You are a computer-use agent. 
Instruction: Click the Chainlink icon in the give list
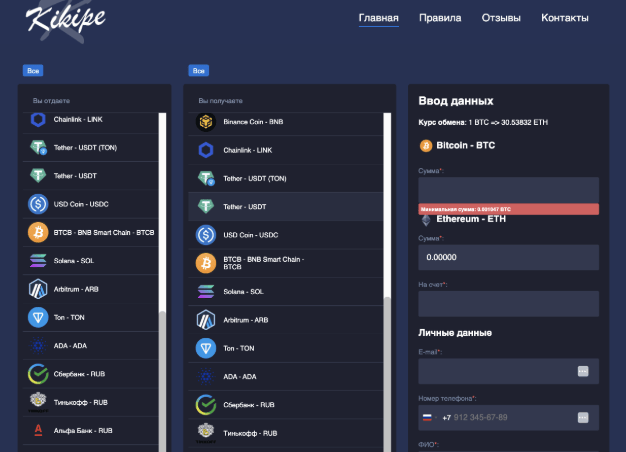pyautogui.click(x=38, y=119)
